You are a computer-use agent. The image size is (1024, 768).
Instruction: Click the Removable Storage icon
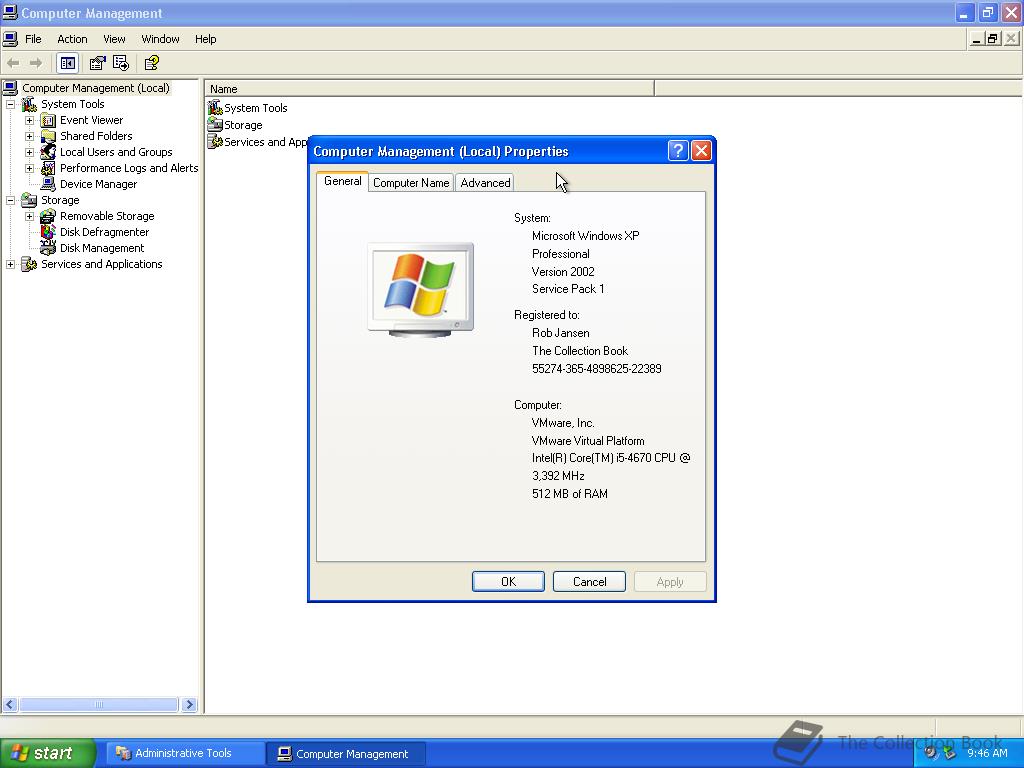coord(48,216)
